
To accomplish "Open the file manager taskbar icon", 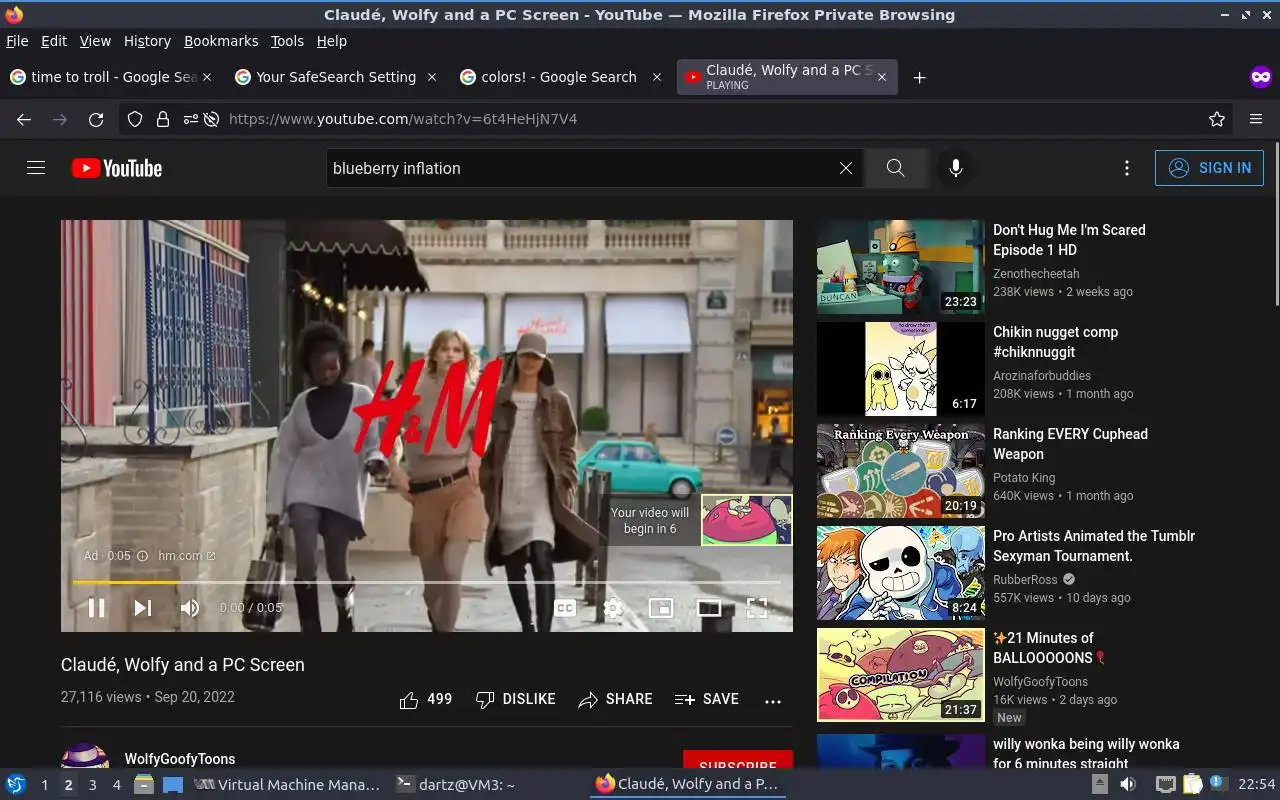I will pos(144,785).
